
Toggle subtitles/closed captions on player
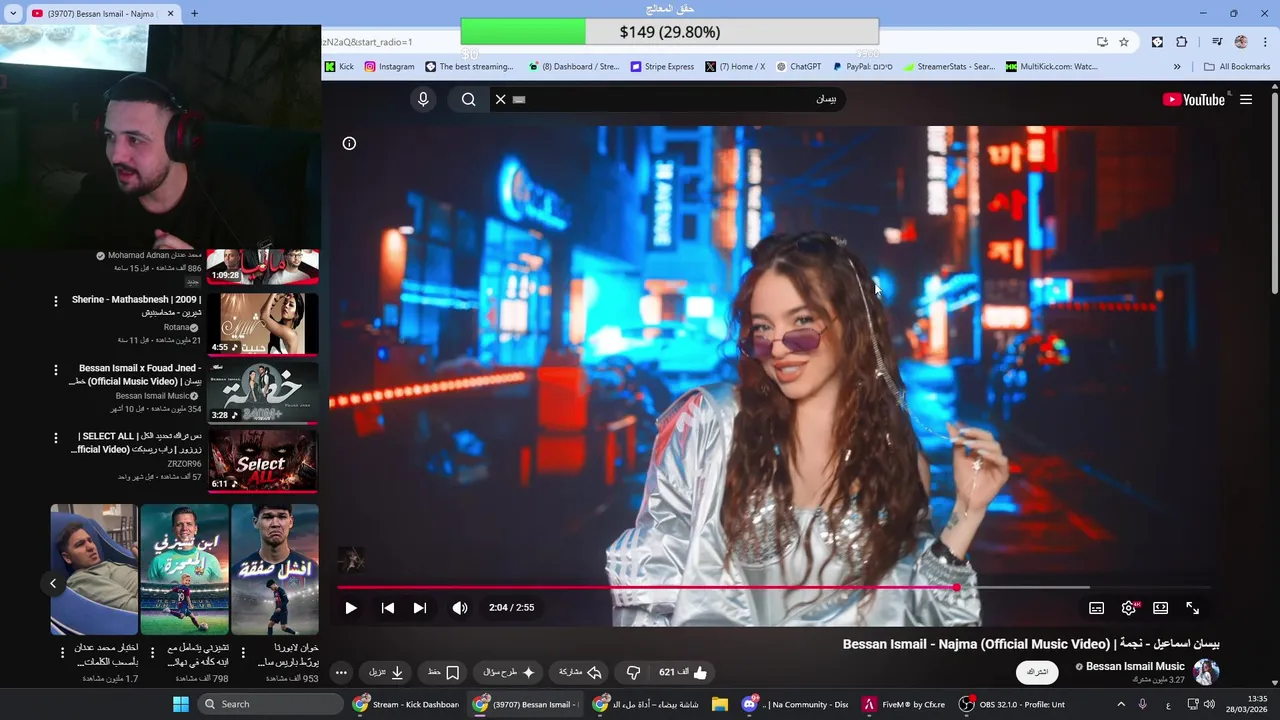pyautogui.click(x=1097, y=608)
